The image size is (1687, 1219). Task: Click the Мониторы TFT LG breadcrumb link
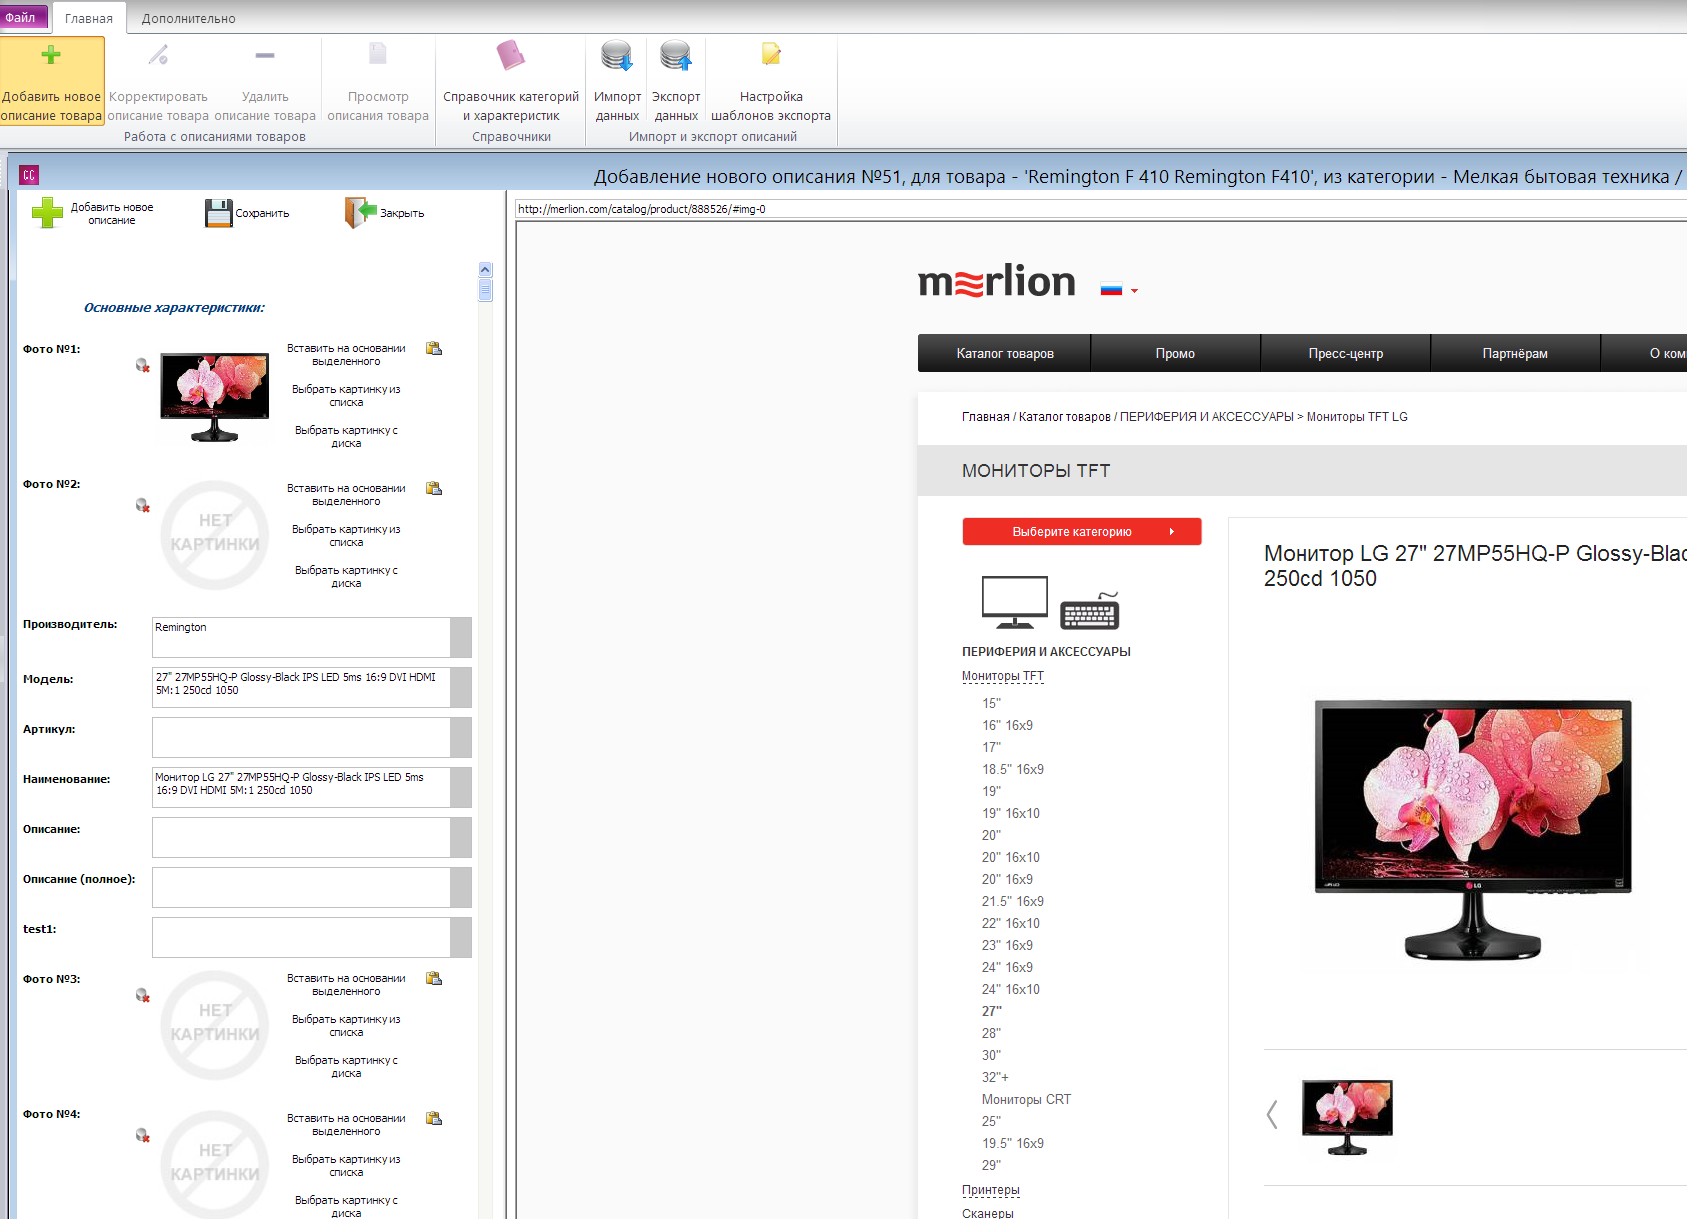[1357, 417]
